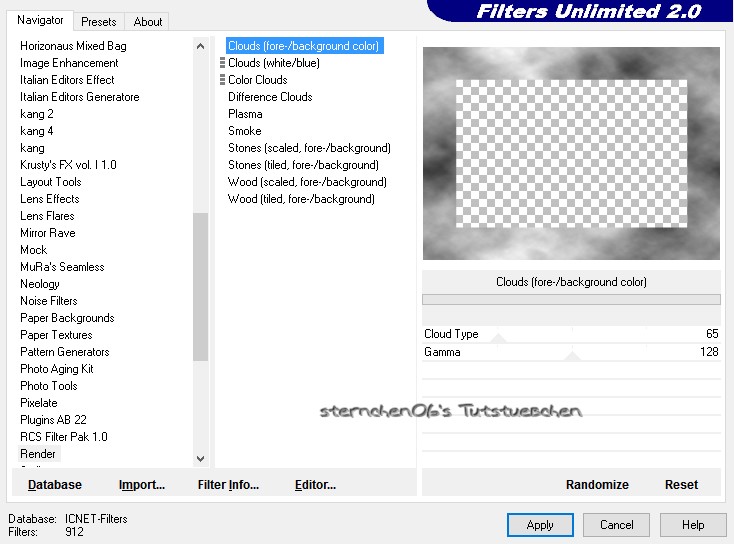The image size is (734, 544).
Task: Select kang 4 category
Action: 37,131
